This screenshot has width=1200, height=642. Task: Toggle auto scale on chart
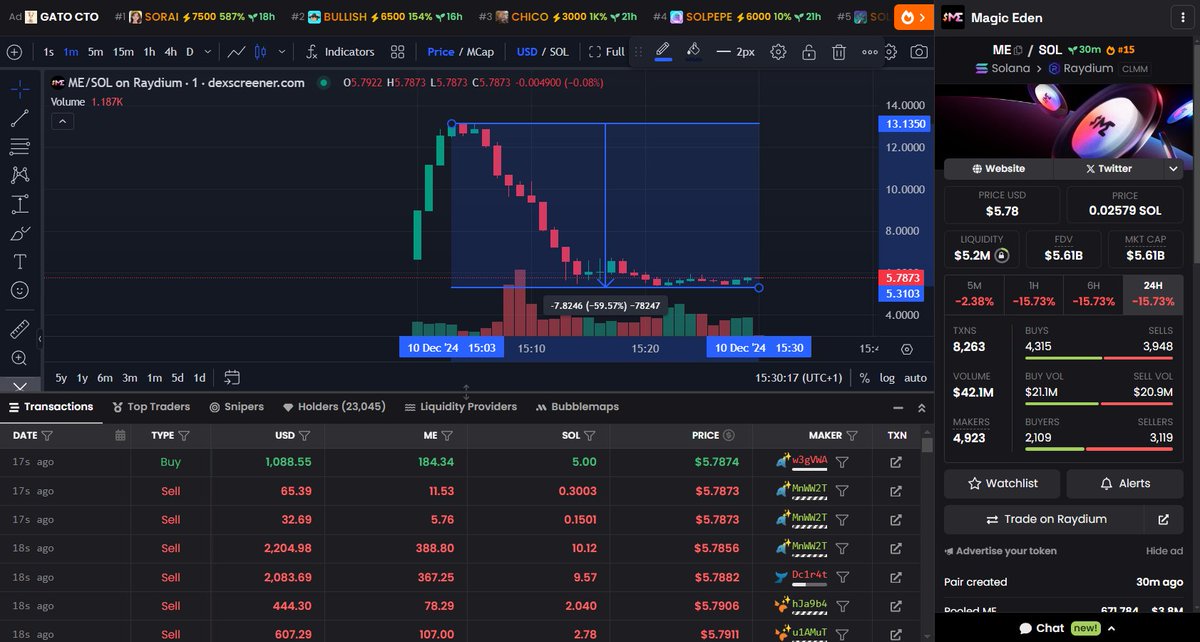(x=915, y=378)
